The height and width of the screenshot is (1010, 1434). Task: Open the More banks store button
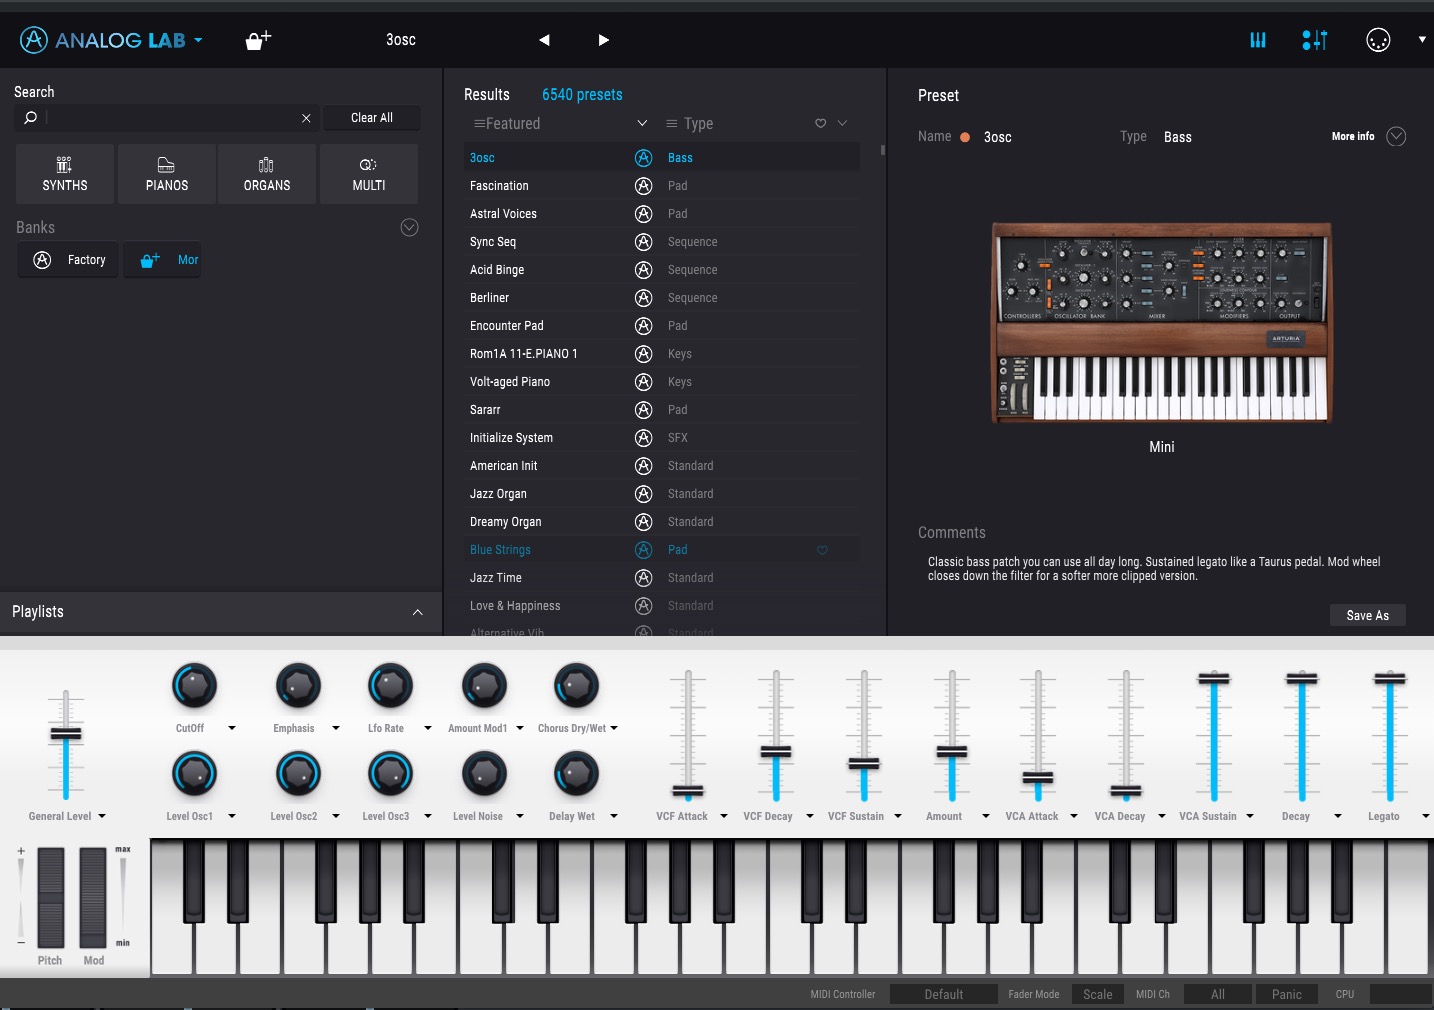(x=163, y=260)
